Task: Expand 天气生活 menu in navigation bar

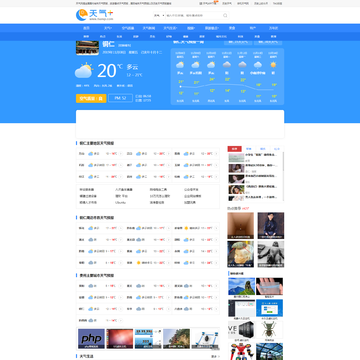Action: pyautogui.click(x=170, y=28)
